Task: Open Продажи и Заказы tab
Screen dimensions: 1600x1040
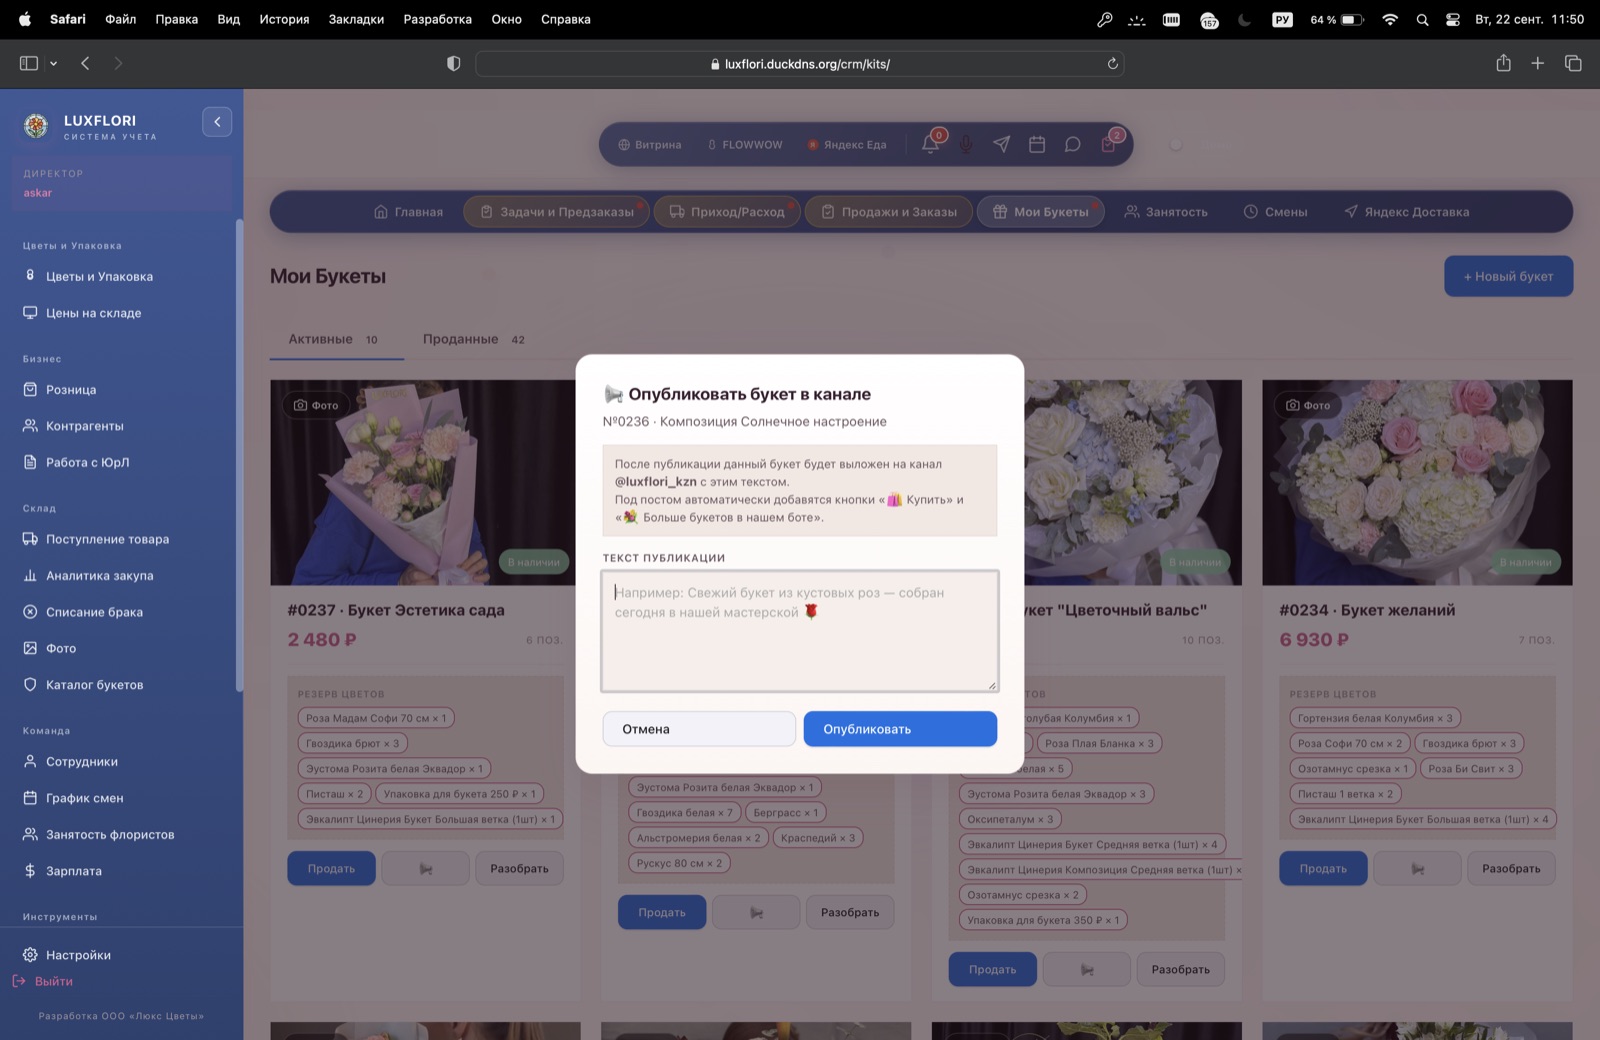Action: [889, 212]
